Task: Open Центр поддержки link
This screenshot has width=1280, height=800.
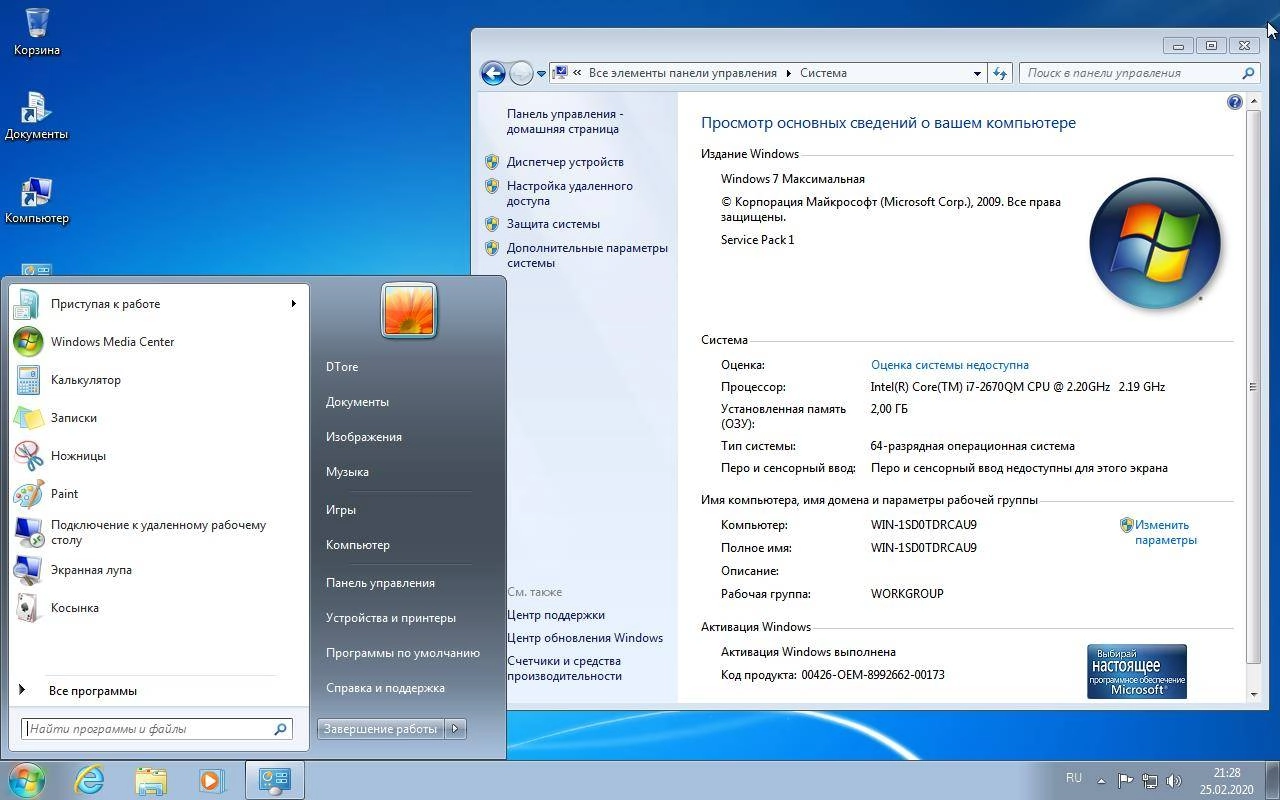Action: pos(556,615)
